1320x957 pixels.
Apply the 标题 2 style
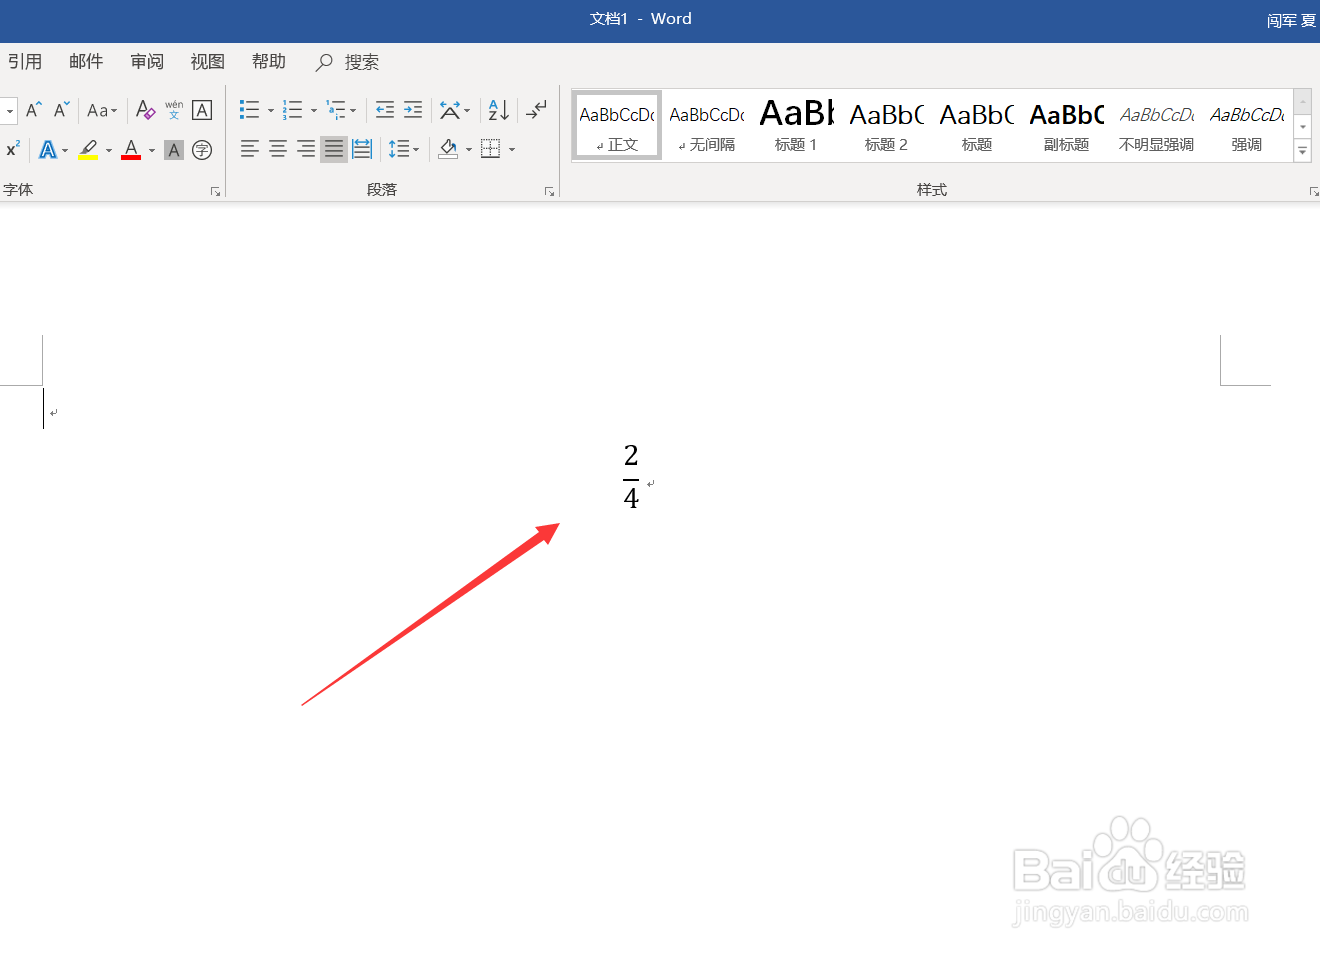click(x=887, y=125)
